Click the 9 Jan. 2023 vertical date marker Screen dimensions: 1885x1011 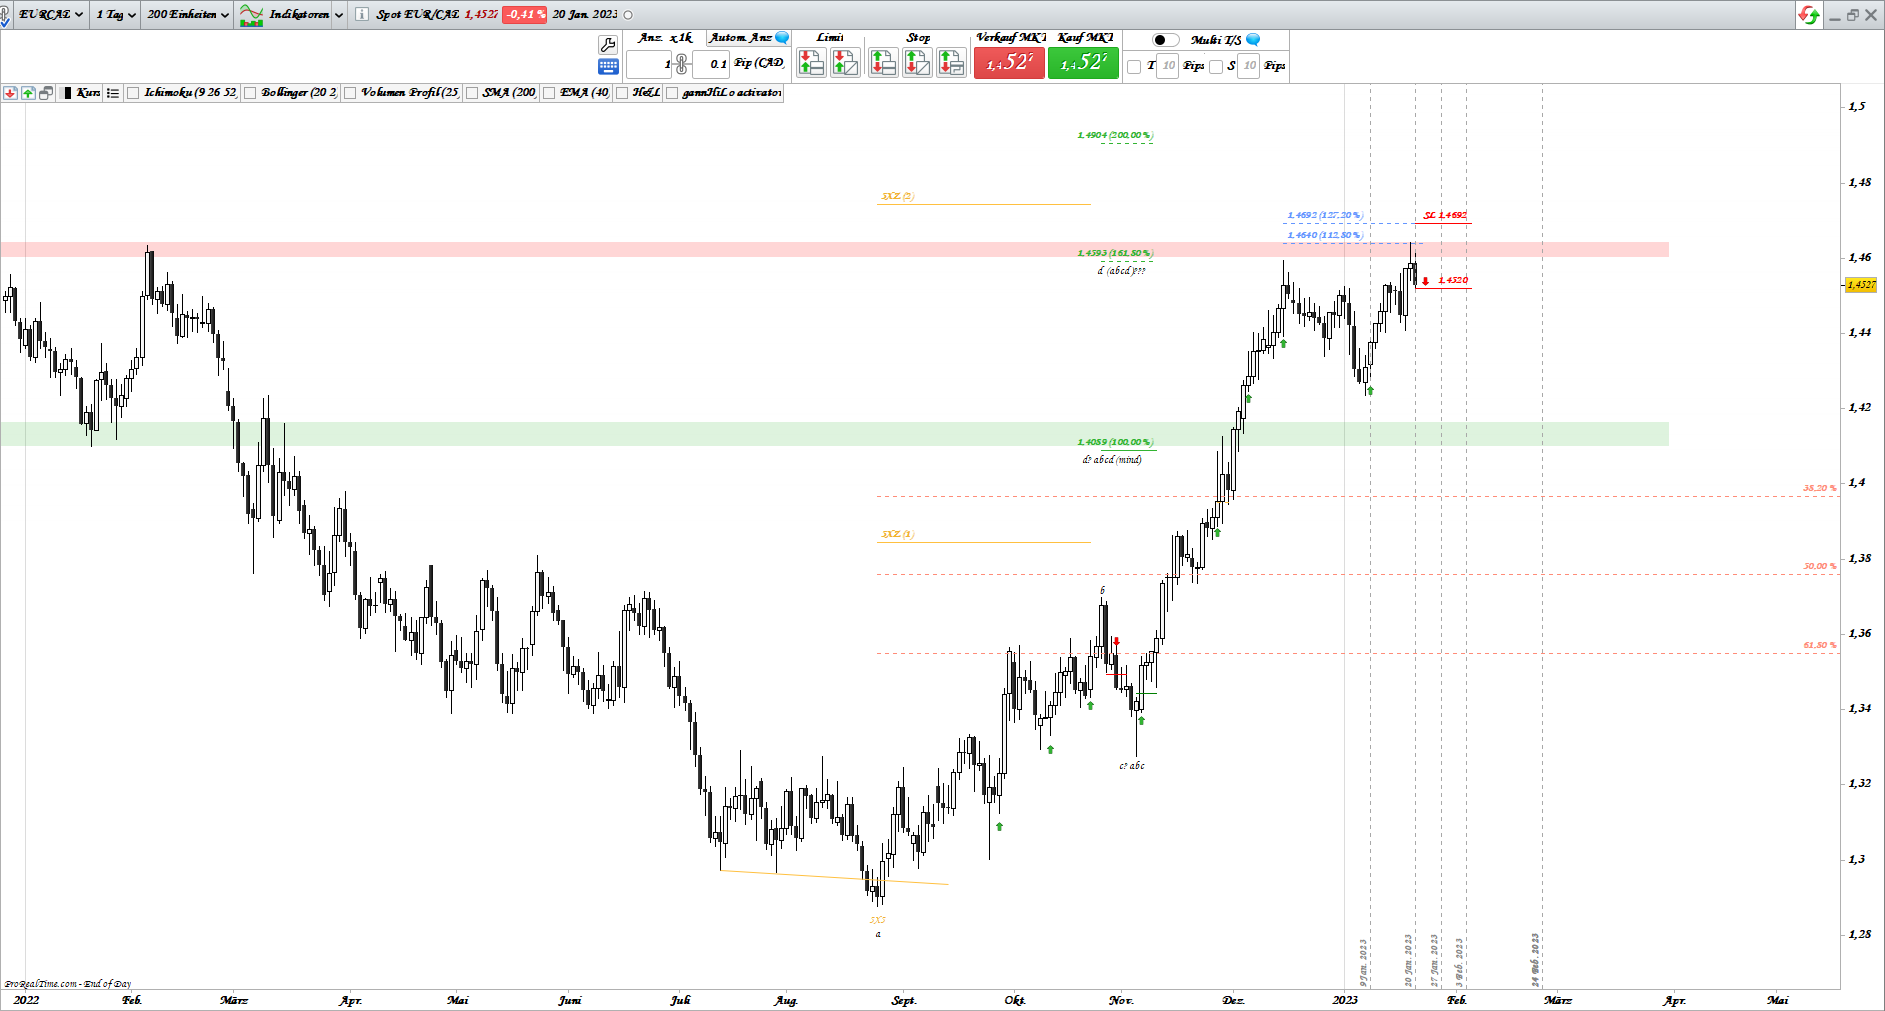[1363, 962]
